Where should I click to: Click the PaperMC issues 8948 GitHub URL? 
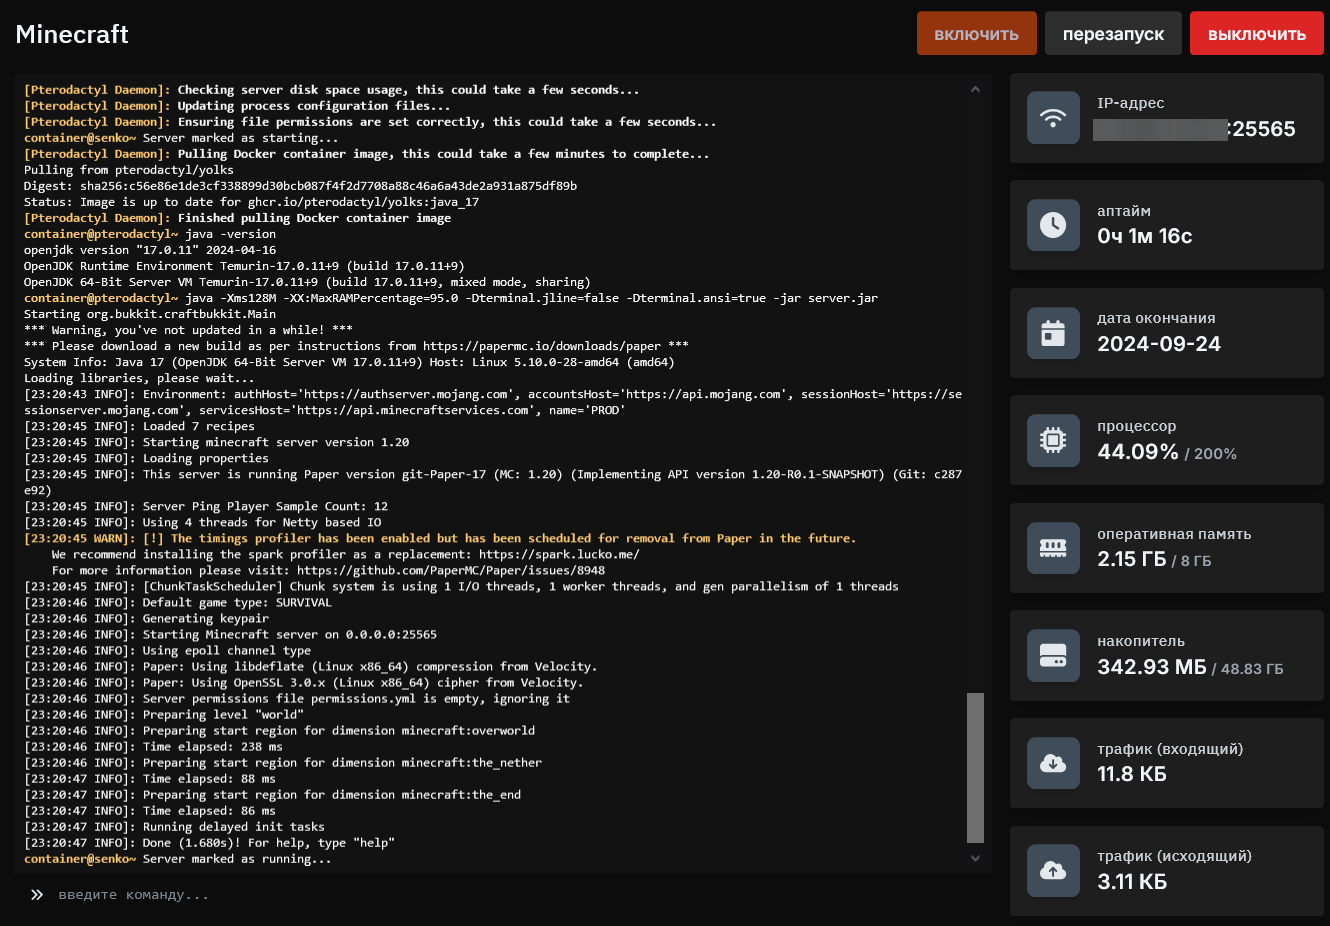451,570
